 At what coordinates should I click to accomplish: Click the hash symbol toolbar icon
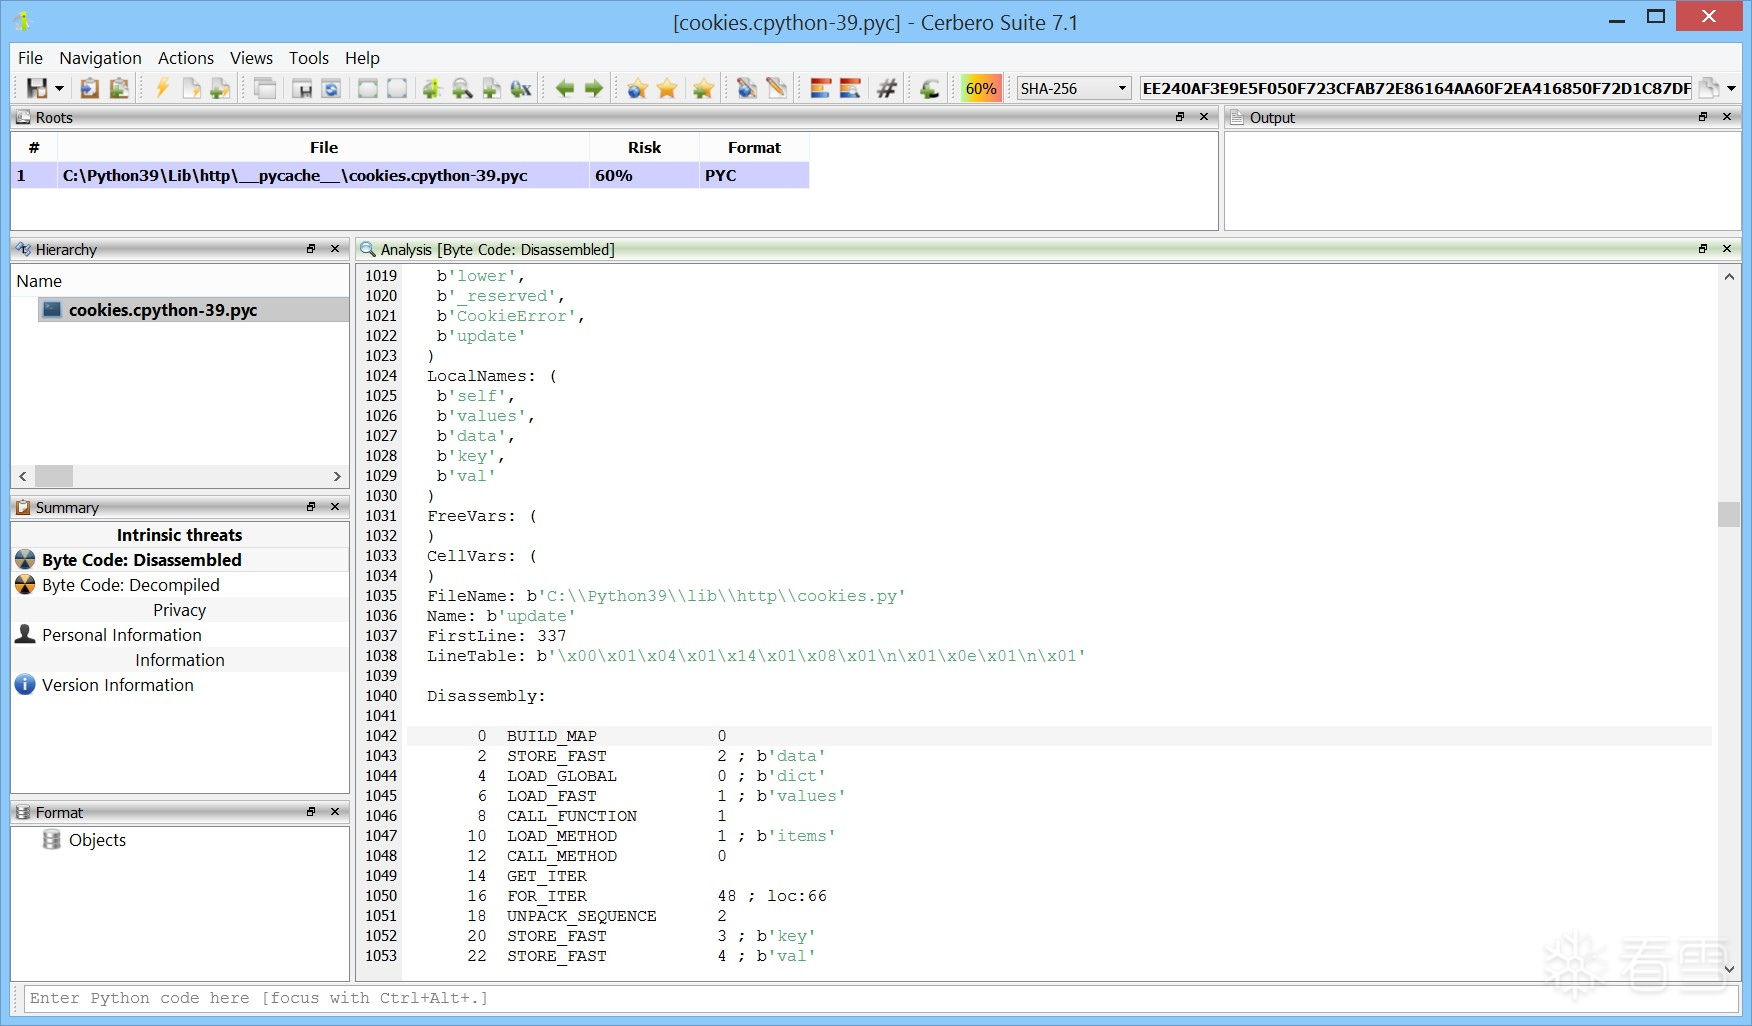click(887, 88)
